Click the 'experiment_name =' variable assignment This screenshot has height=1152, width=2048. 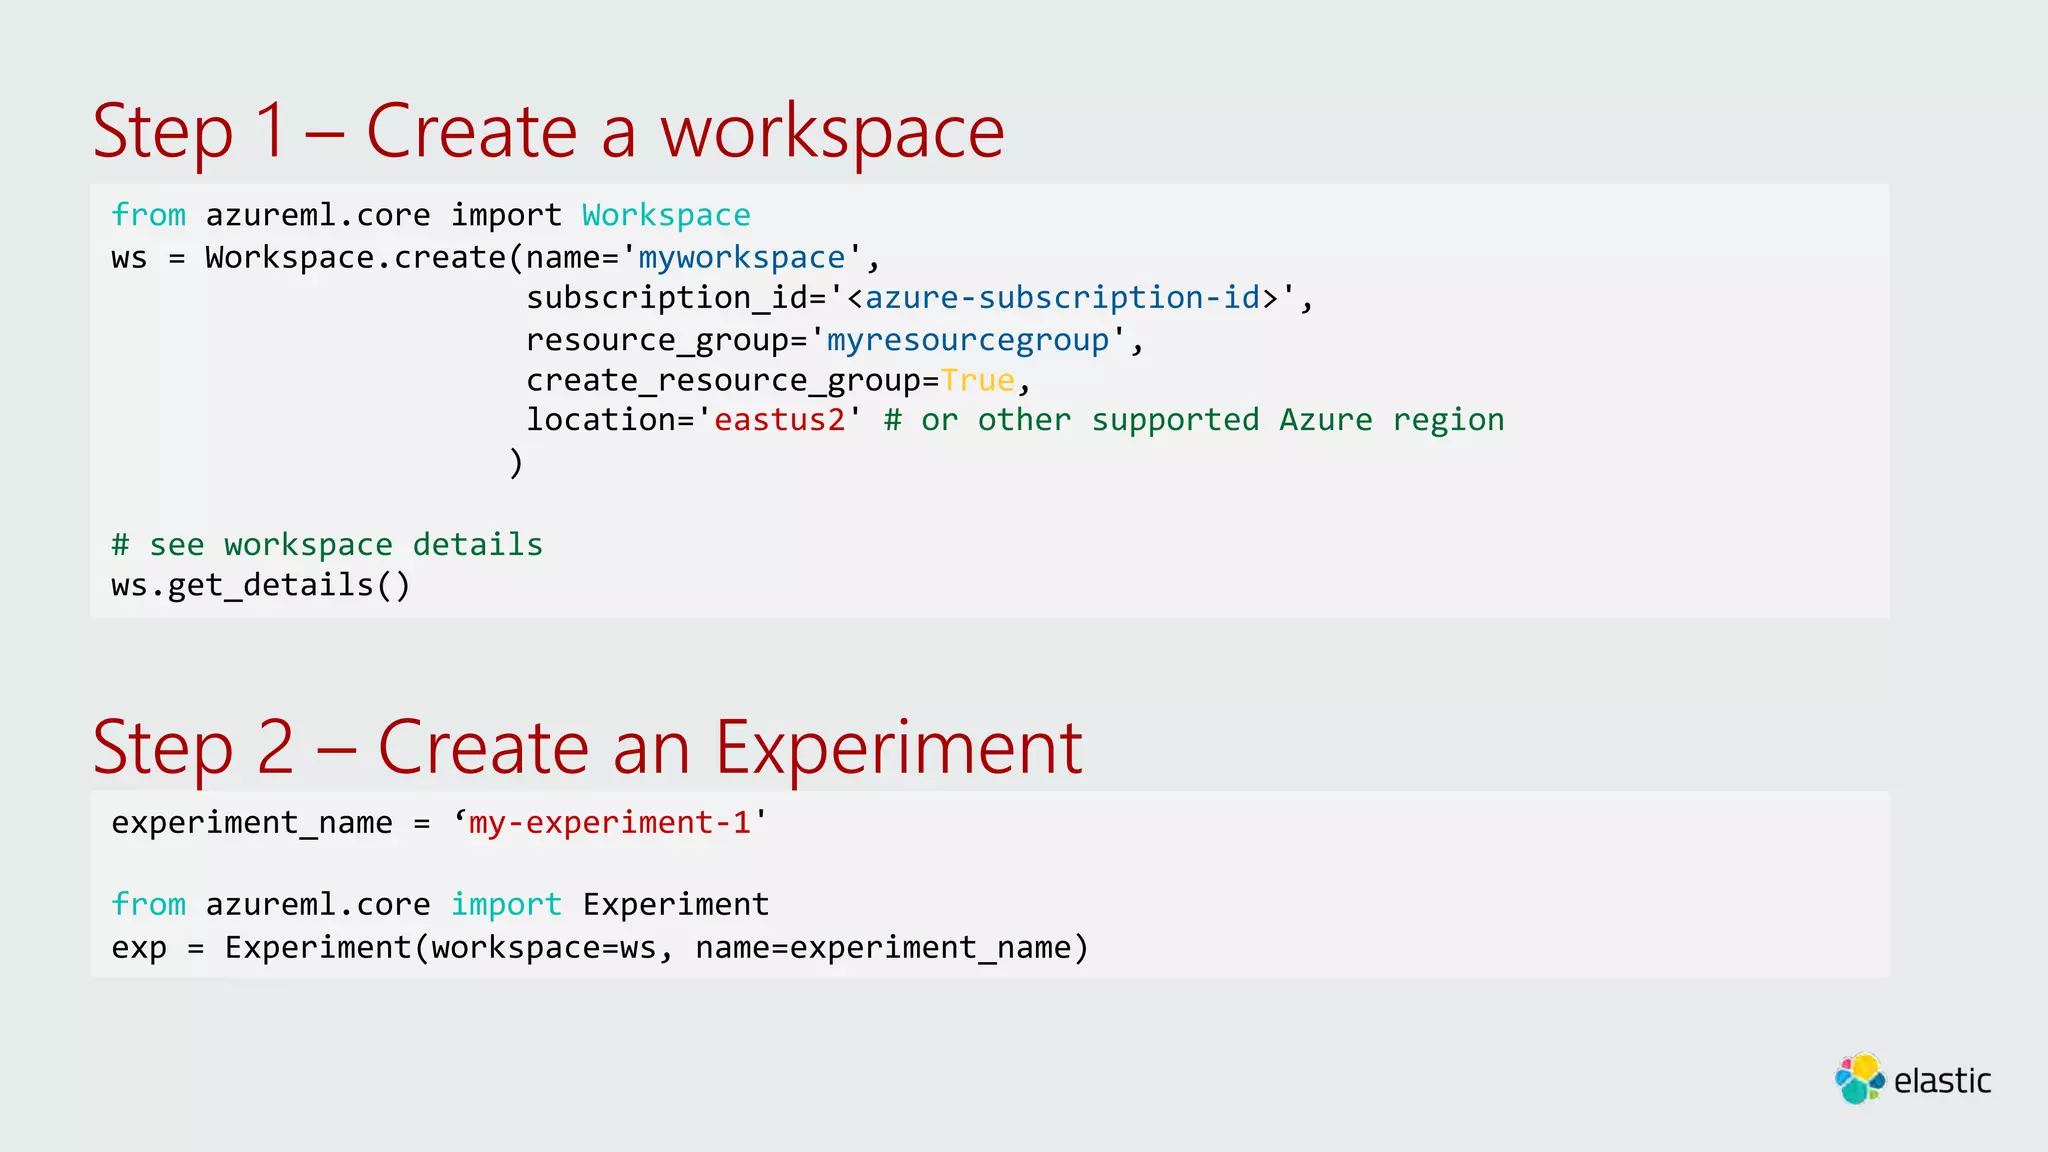pos(271,823)
